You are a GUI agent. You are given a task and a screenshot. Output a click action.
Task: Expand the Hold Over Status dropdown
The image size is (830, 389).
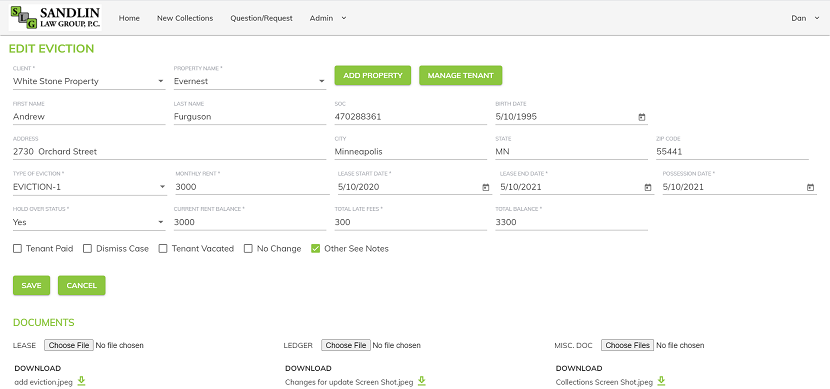pos(89,222)
